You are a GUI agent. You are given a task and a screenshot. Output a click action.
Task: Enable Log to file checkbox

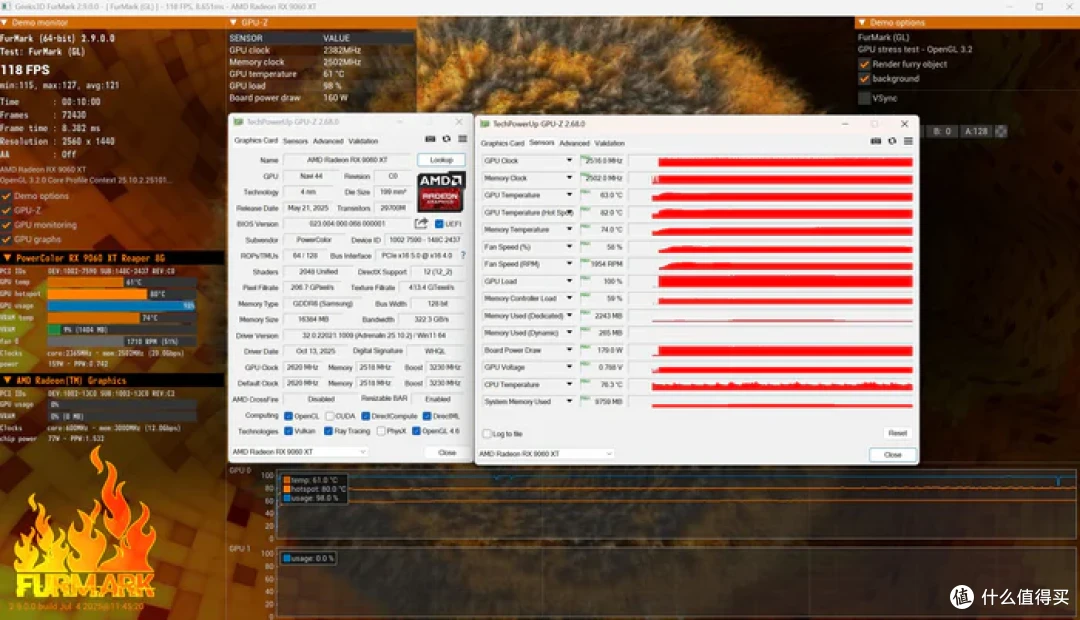487,434
